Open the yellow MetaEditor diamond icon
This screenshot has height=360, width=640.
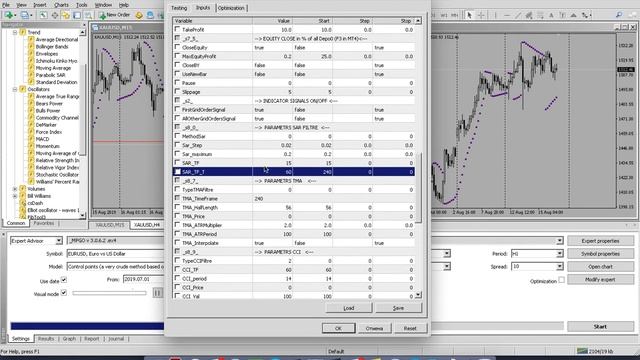pos(139,16)
